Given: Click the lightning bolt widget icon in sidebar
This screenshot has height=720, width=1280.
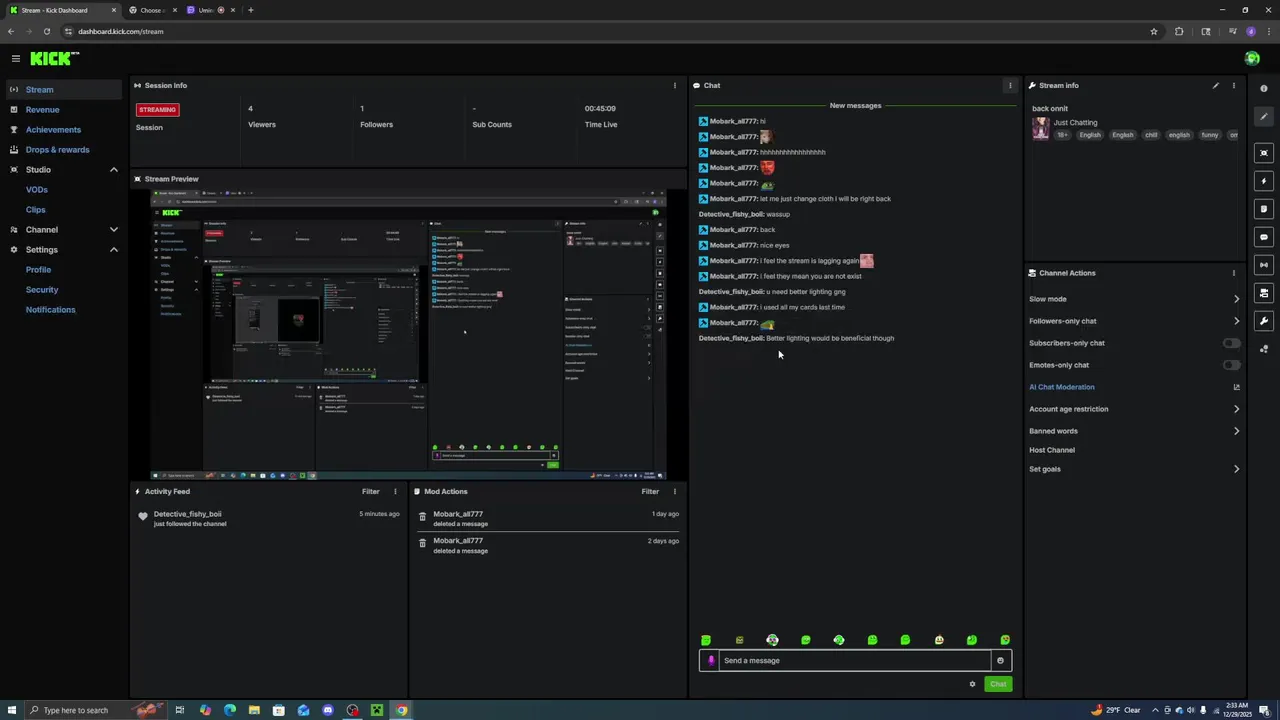Looking at the screenshot, I should click(x=1264, y=181).
